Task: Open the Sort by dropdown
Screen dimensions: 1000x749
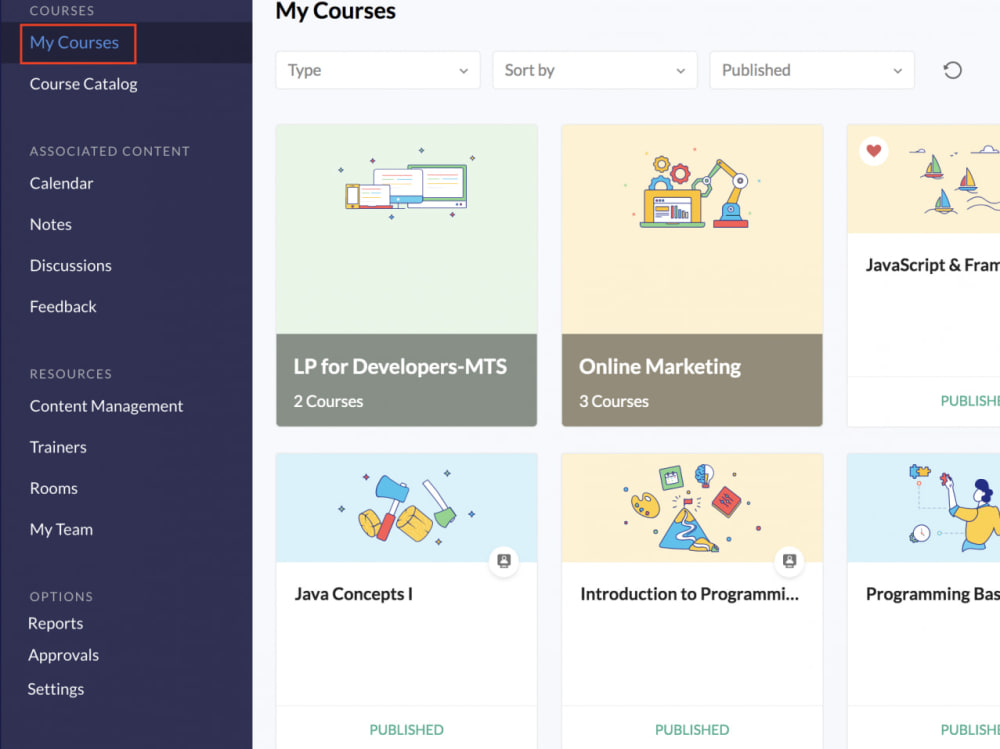Action: [x=594, y=70]
